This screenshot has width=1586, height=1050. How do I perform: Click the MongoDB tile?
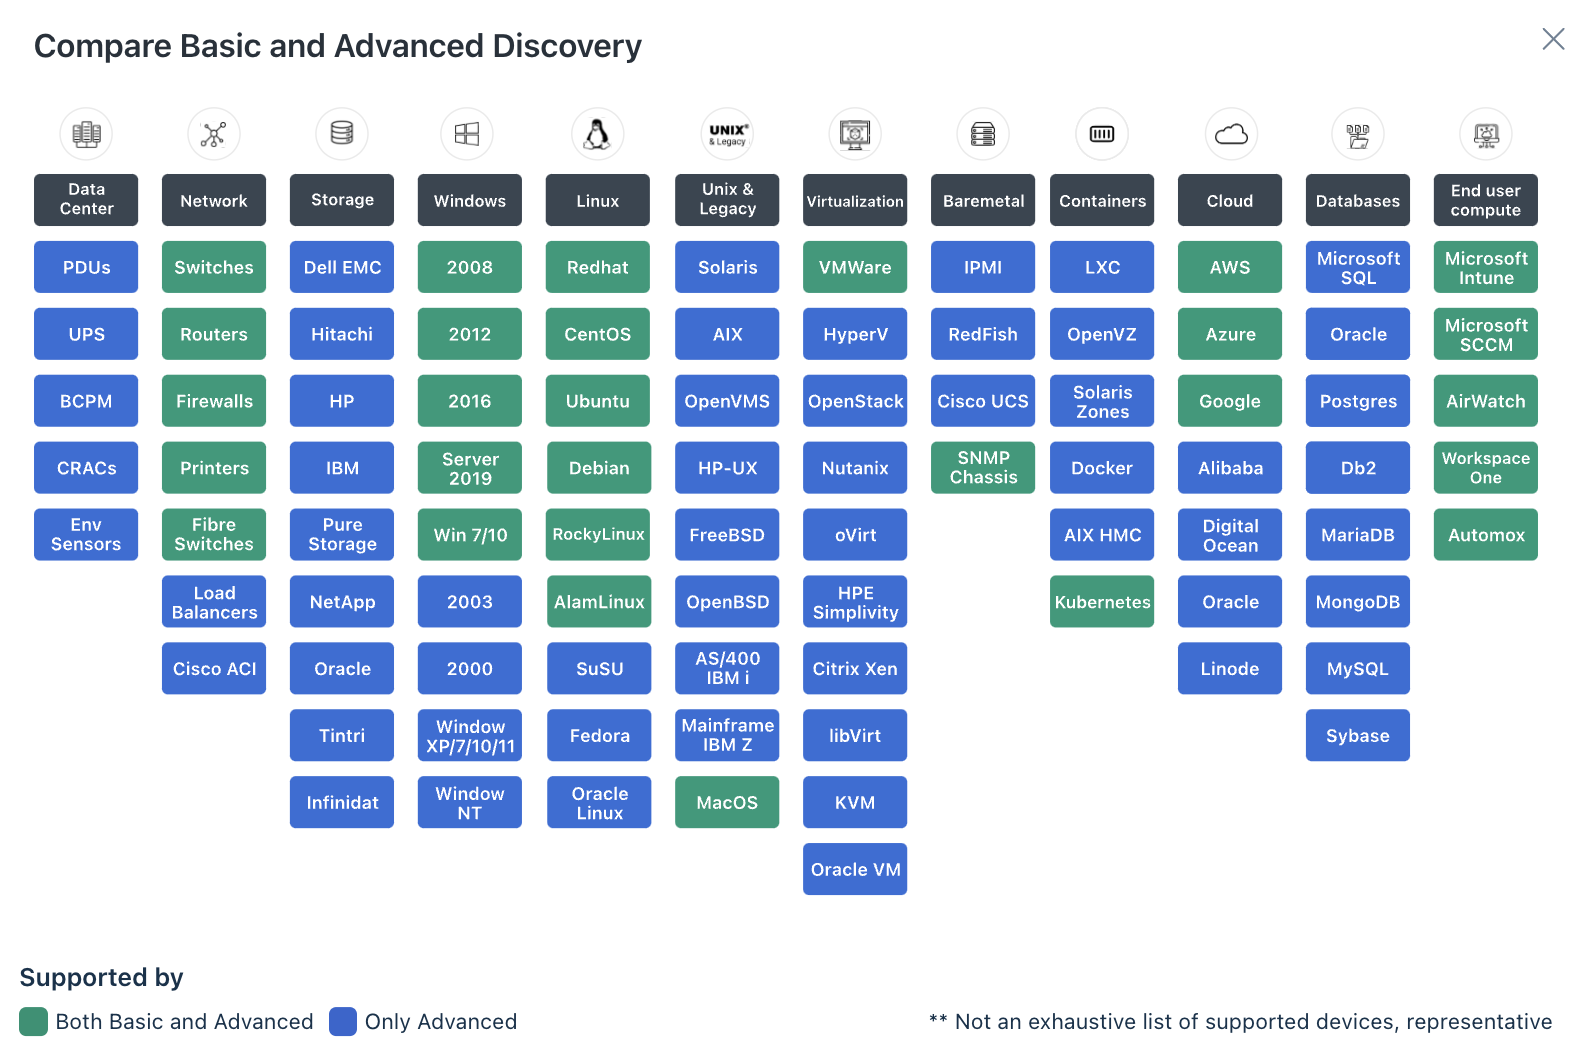click(x=1358, y=602)
